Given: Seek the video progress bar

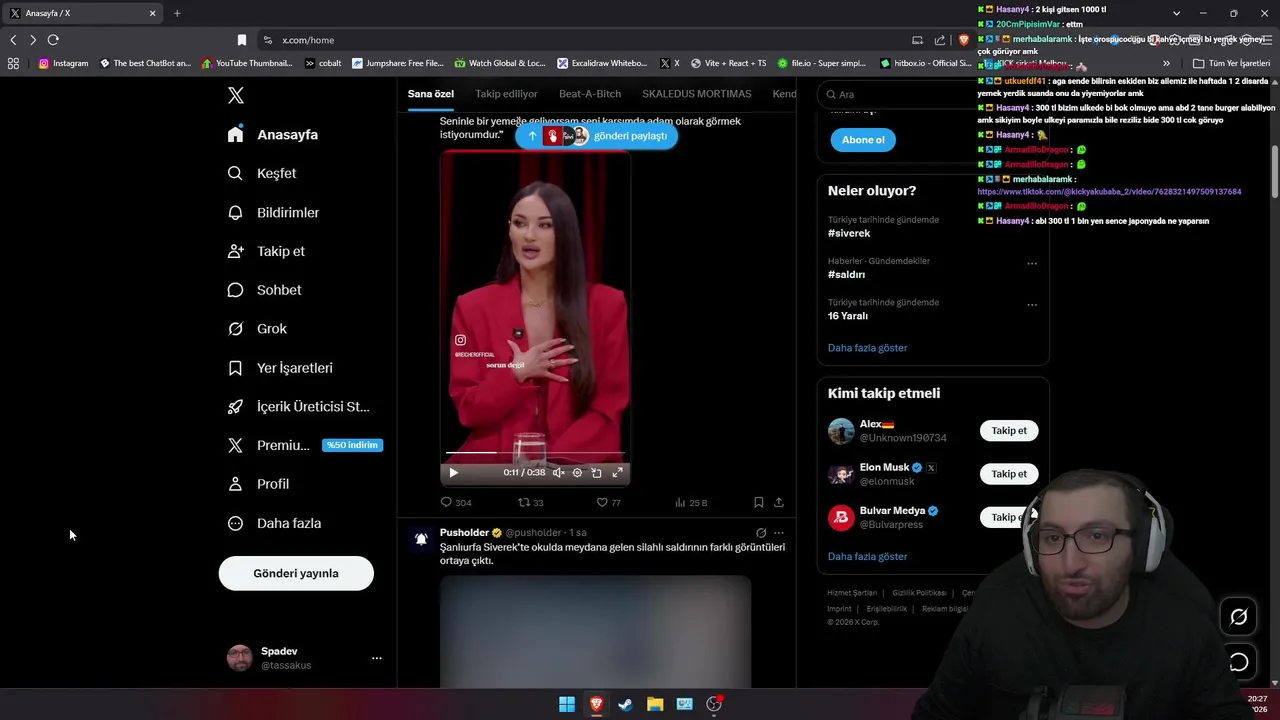Looking at the screenshot, I should (535, 453).
